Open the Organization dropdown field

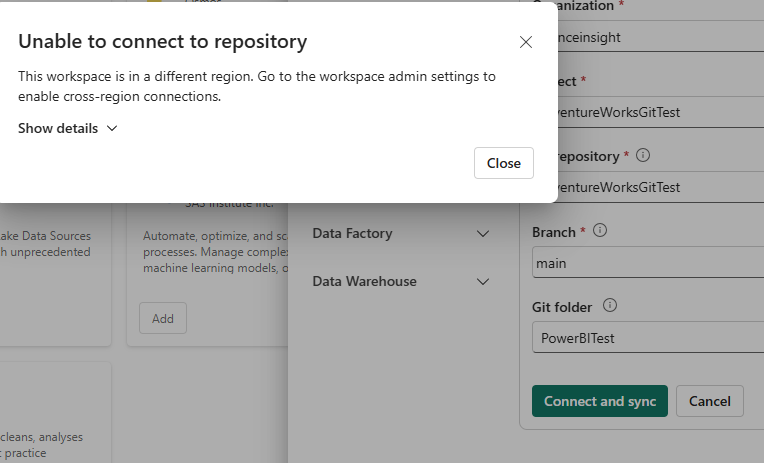[661, 37]
